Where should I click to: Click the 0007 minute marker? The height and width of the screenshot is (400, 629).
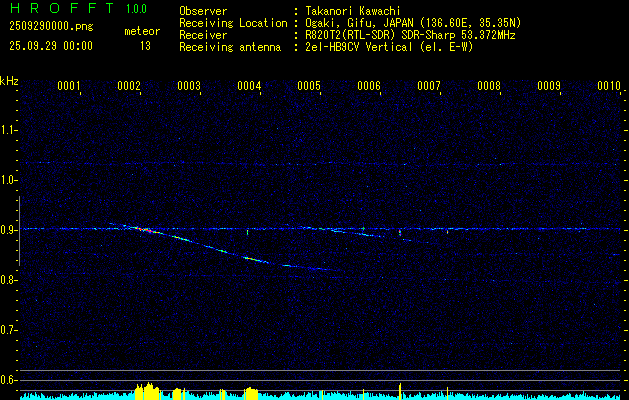[x=429, y=85]
